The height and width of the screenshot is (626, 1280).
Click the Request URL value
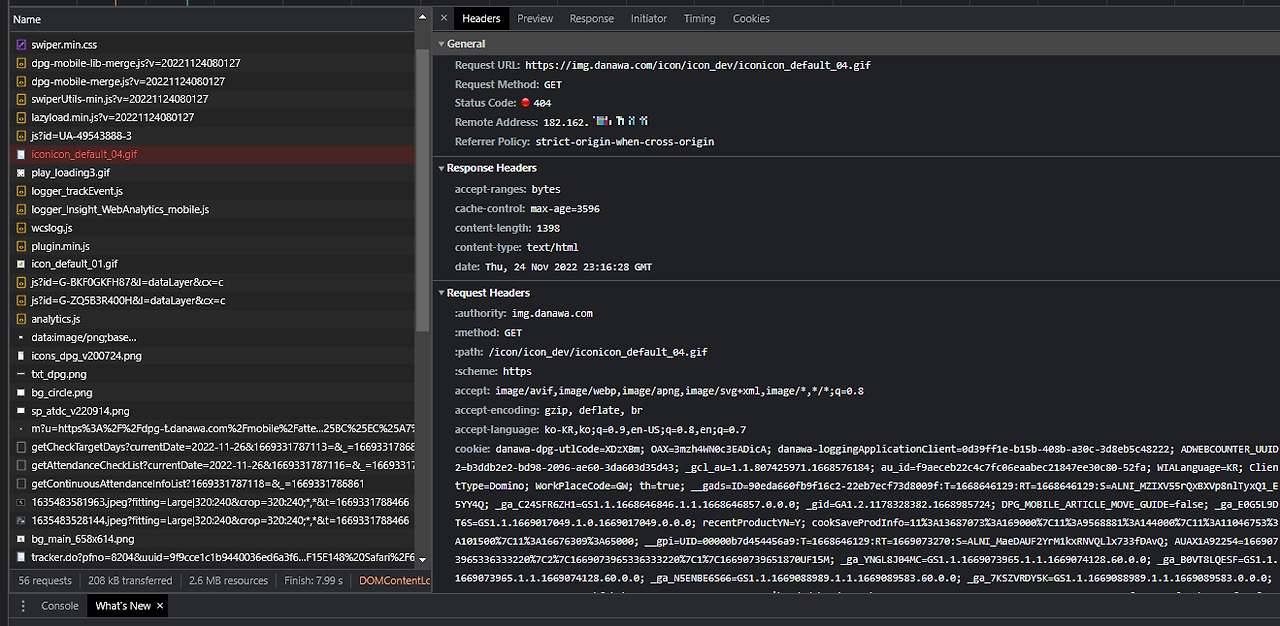pyautogui.click(x=697, y=65)
